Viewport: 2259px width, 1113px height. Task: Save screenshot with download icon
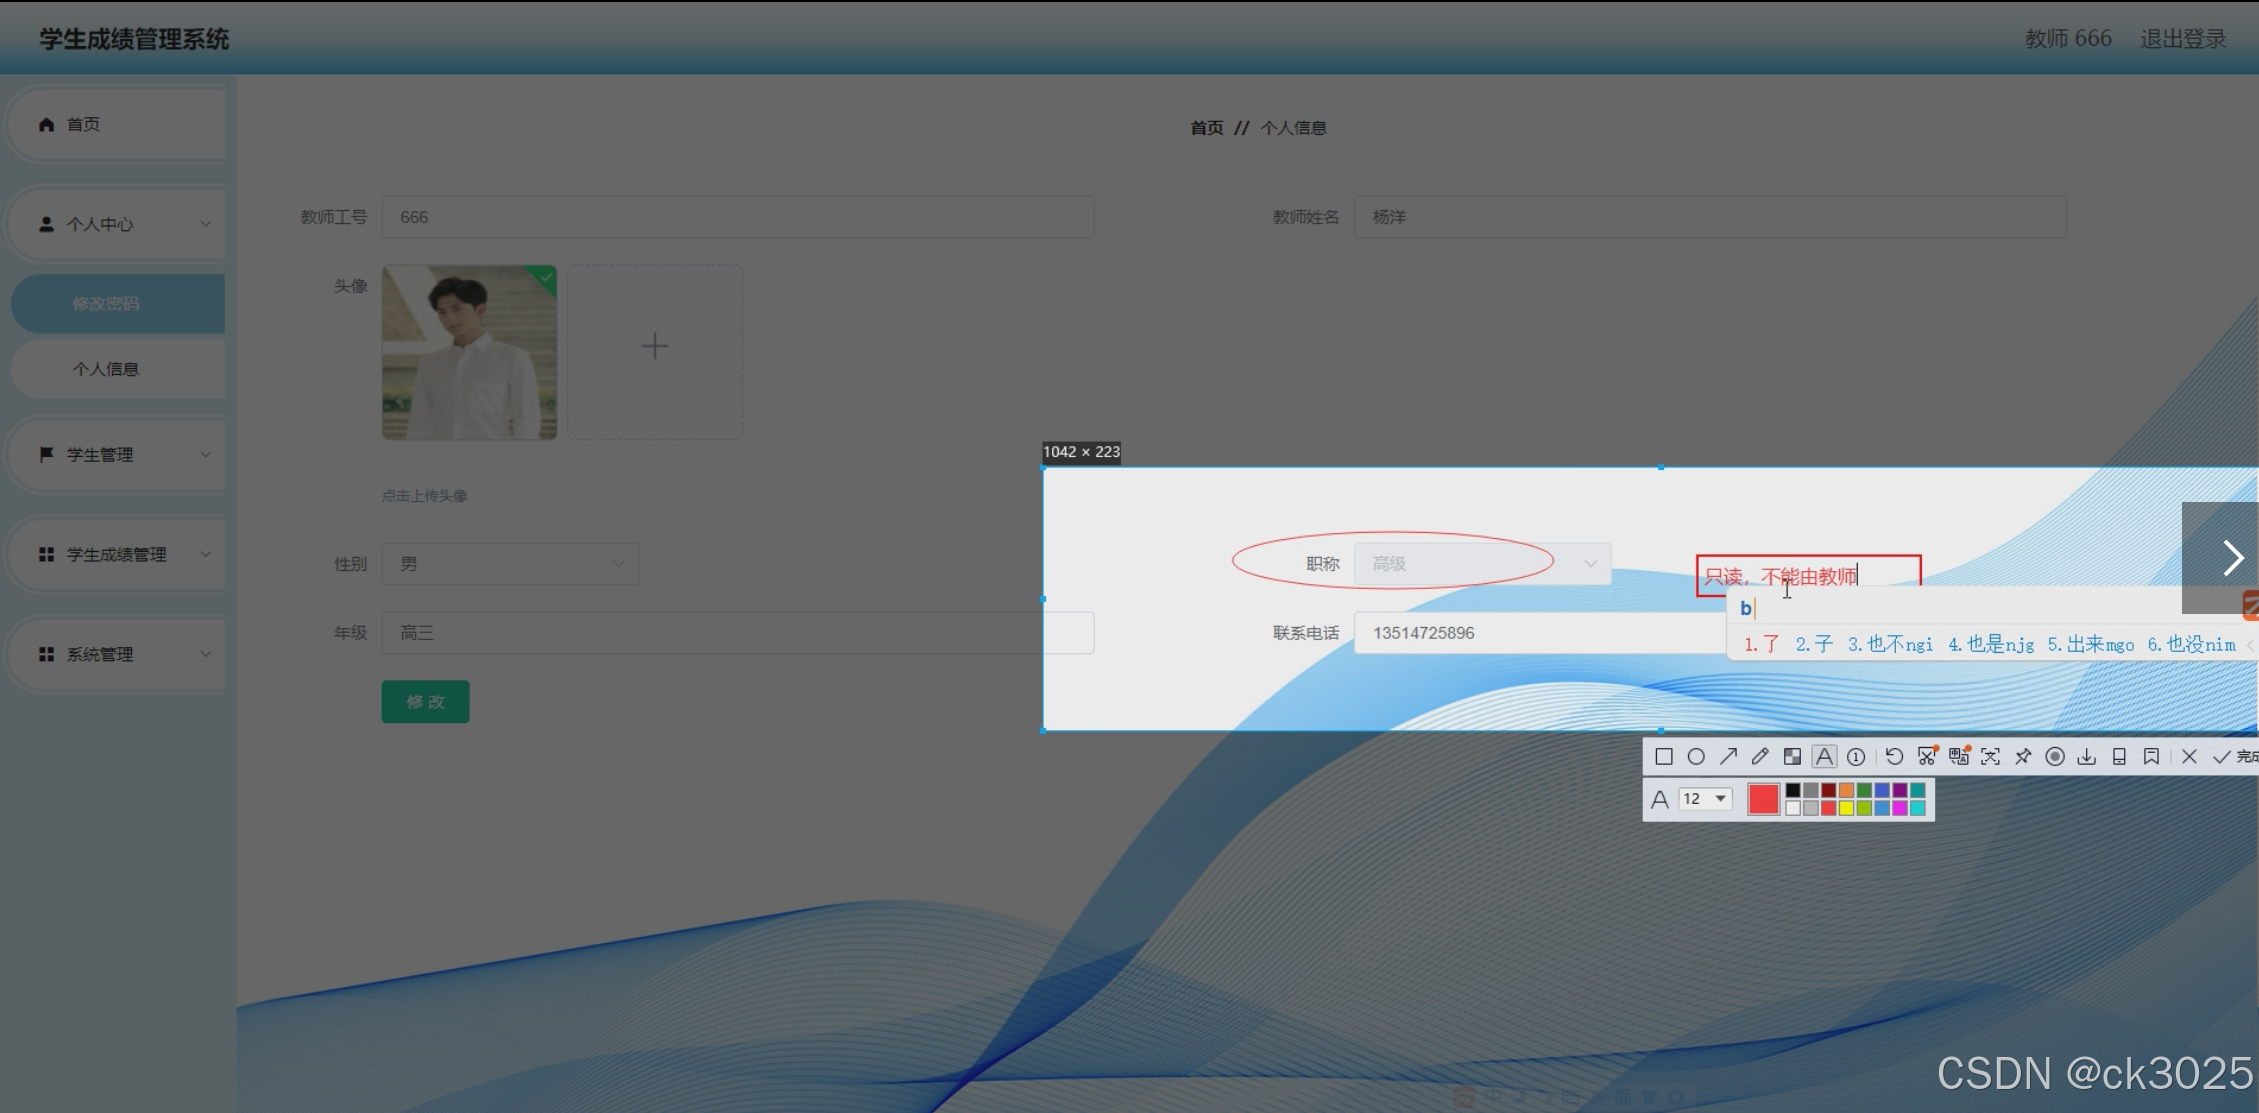pyautogui.click(x=2087, y=757)
